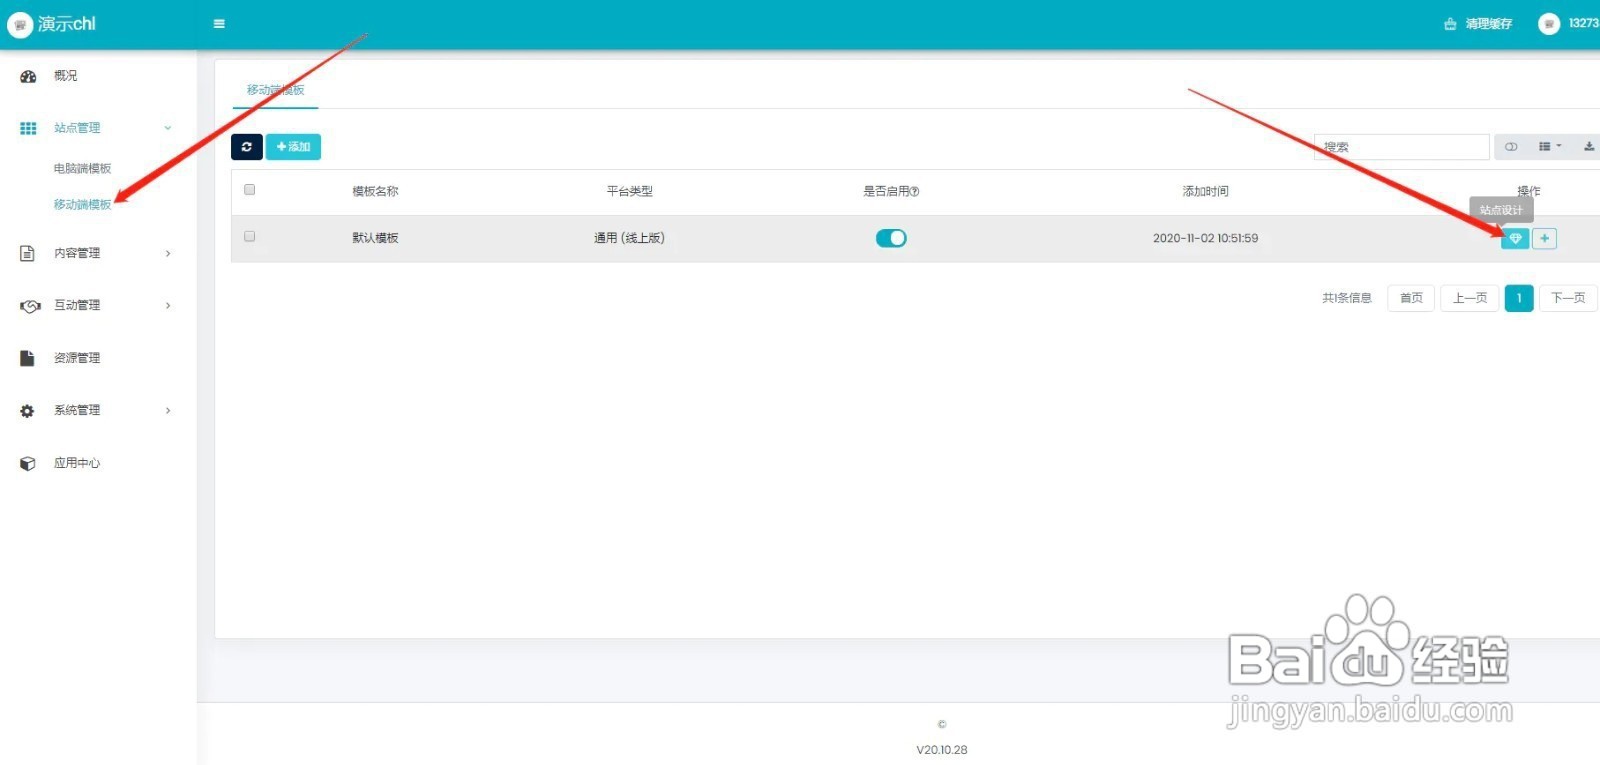This screenshot has width=1600, height=765.
Task: Open the columns list dropdown
Action: pos(1550,147)
